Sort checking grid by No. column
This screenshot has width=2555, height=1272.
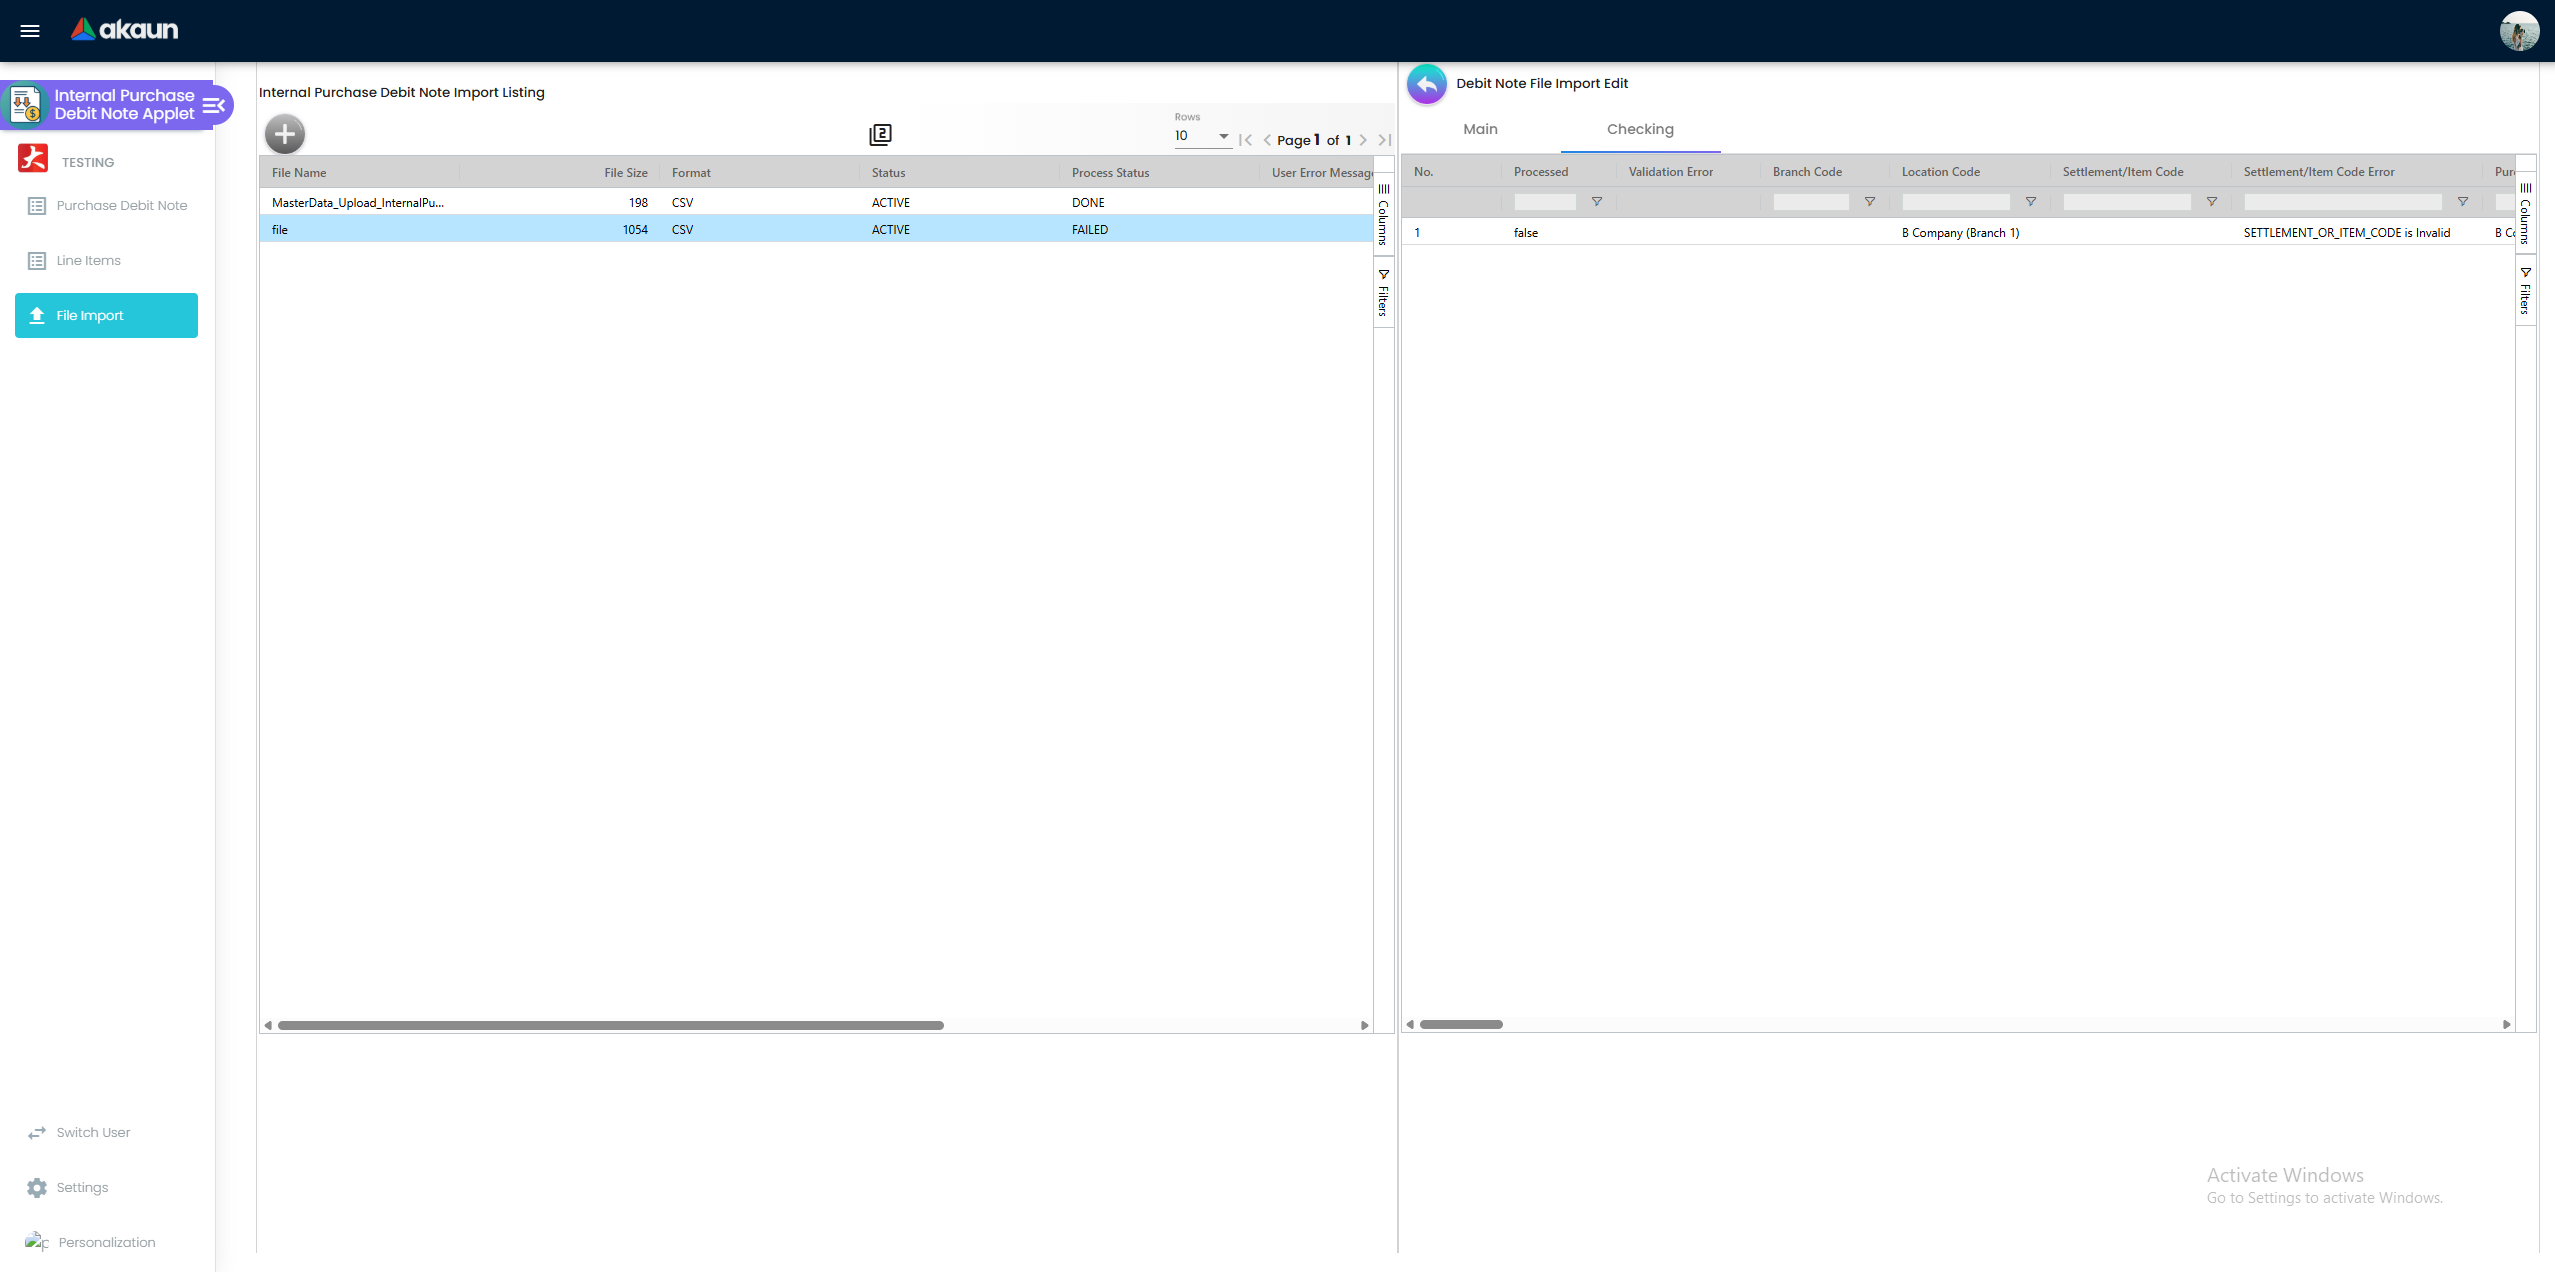click(x=1423, y=172)
